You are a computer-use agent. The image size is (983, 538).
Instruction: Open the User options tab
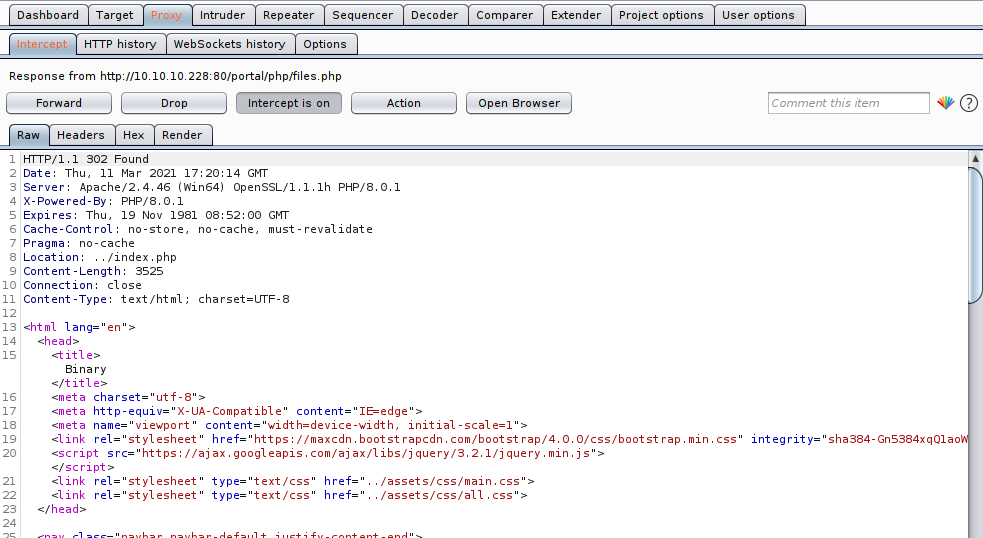point(759,15)
